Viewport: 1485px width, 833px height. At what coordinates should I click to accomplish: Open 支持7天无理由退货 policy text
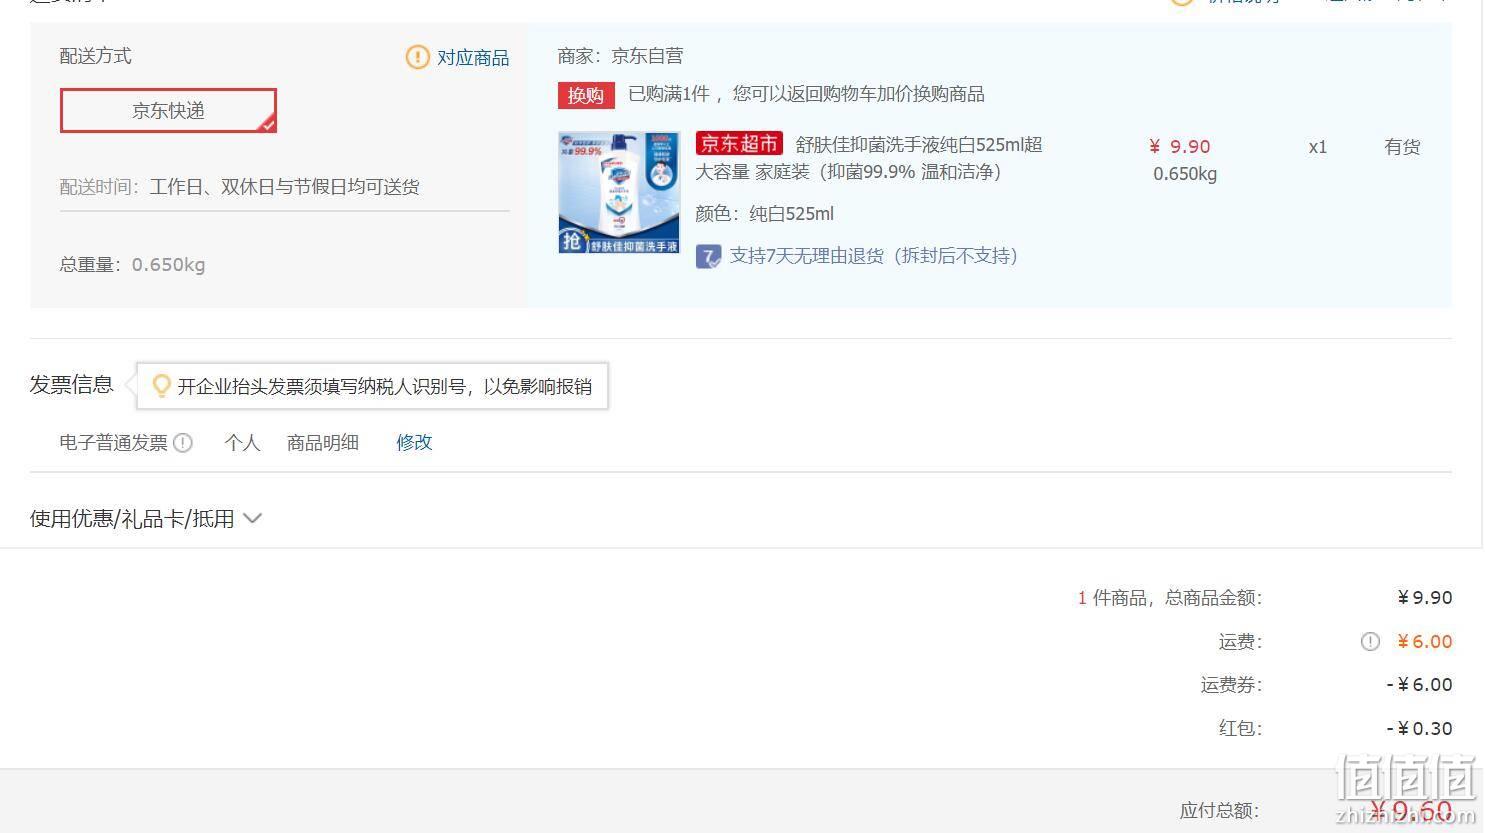pyautogui.click(x=873, y=256)
